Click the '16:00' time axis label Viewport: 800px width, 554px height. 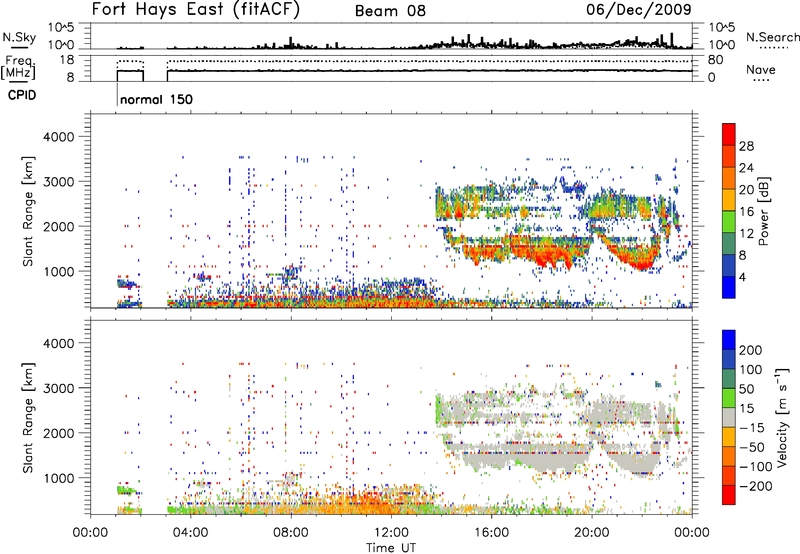[491, 533]
